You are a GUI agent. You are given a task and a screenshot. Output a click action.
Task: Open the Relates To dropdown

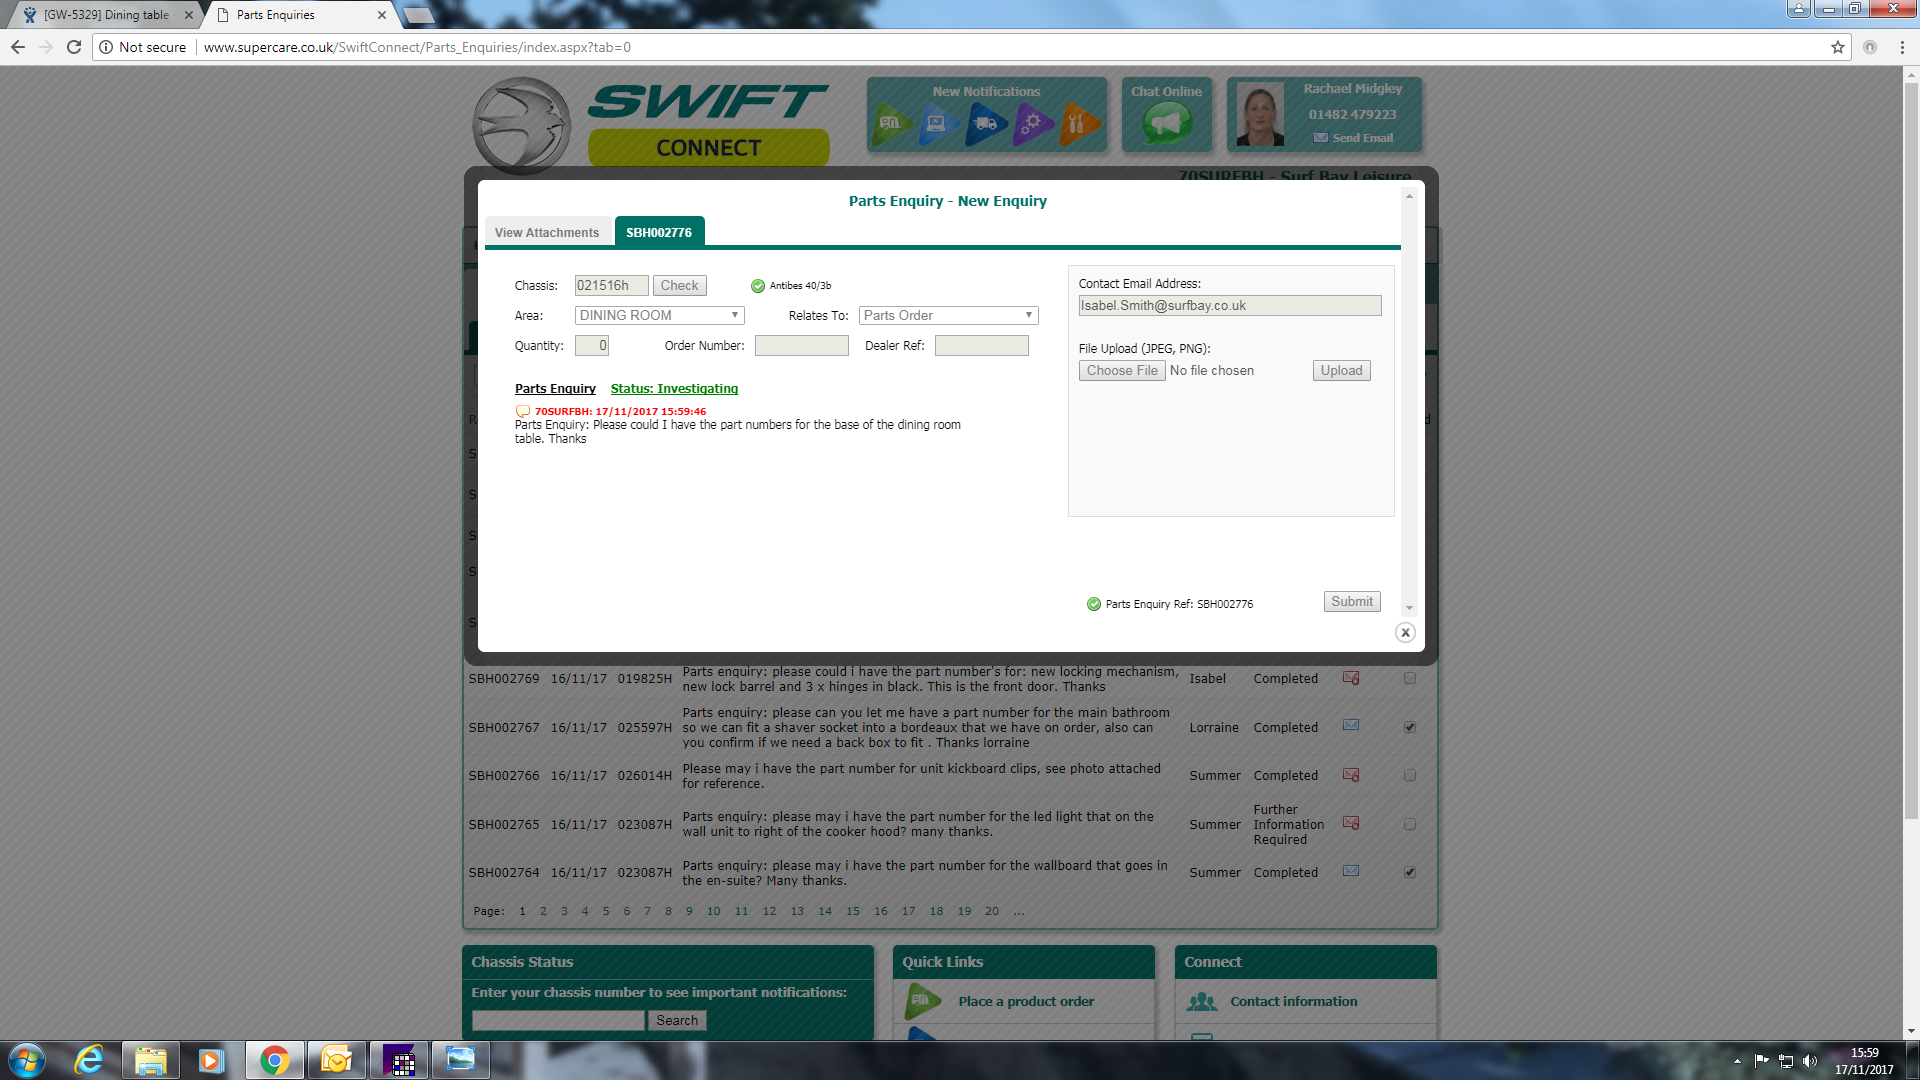click(948, 315)
